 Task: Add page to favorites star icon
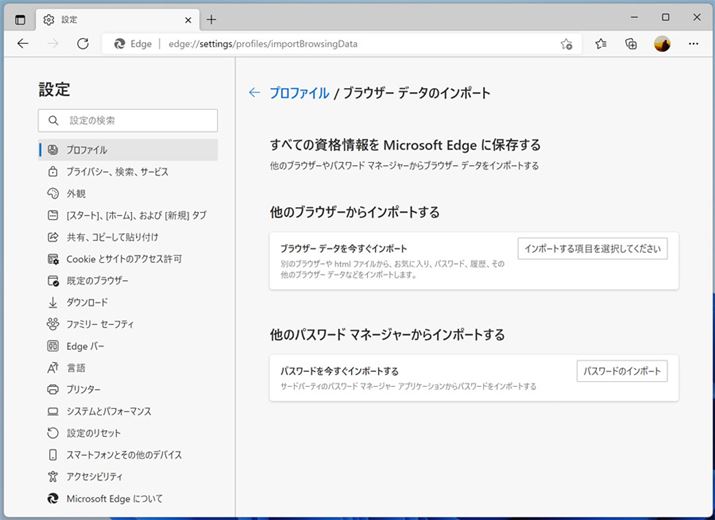pos(566,44)
